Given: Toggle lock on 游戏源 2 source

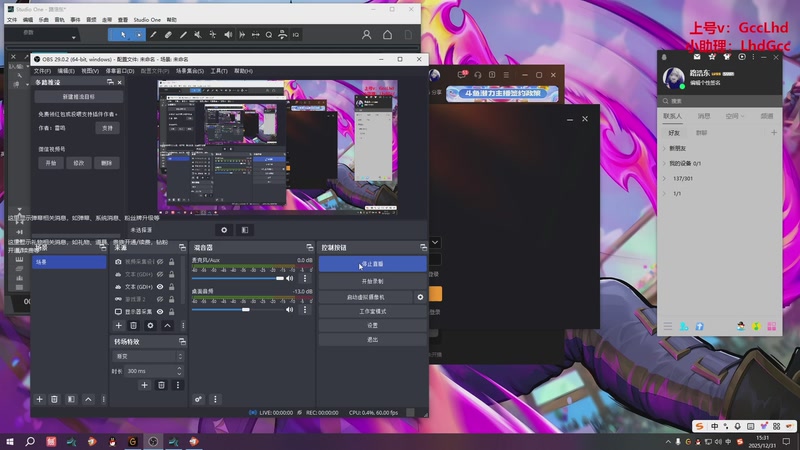Looking at the screenshot, I should 171,299.
